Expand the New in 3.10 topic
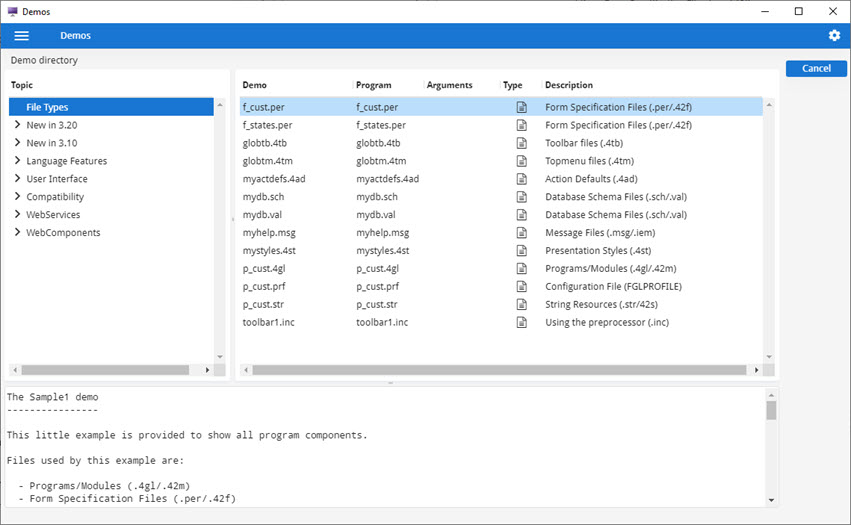Image resolution: width=851 pixels, height=525 pixels. tap(17, 142)
